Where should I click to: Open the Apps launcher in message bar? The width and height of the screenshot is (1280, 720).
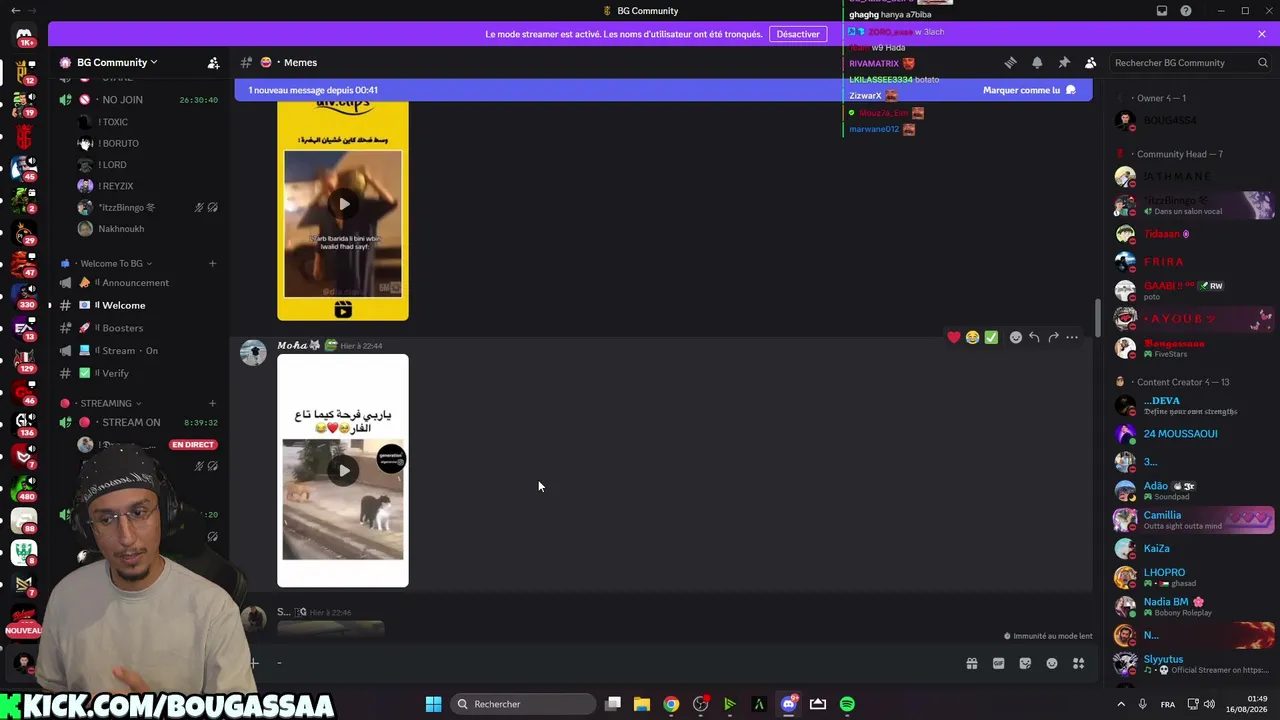1079,663
